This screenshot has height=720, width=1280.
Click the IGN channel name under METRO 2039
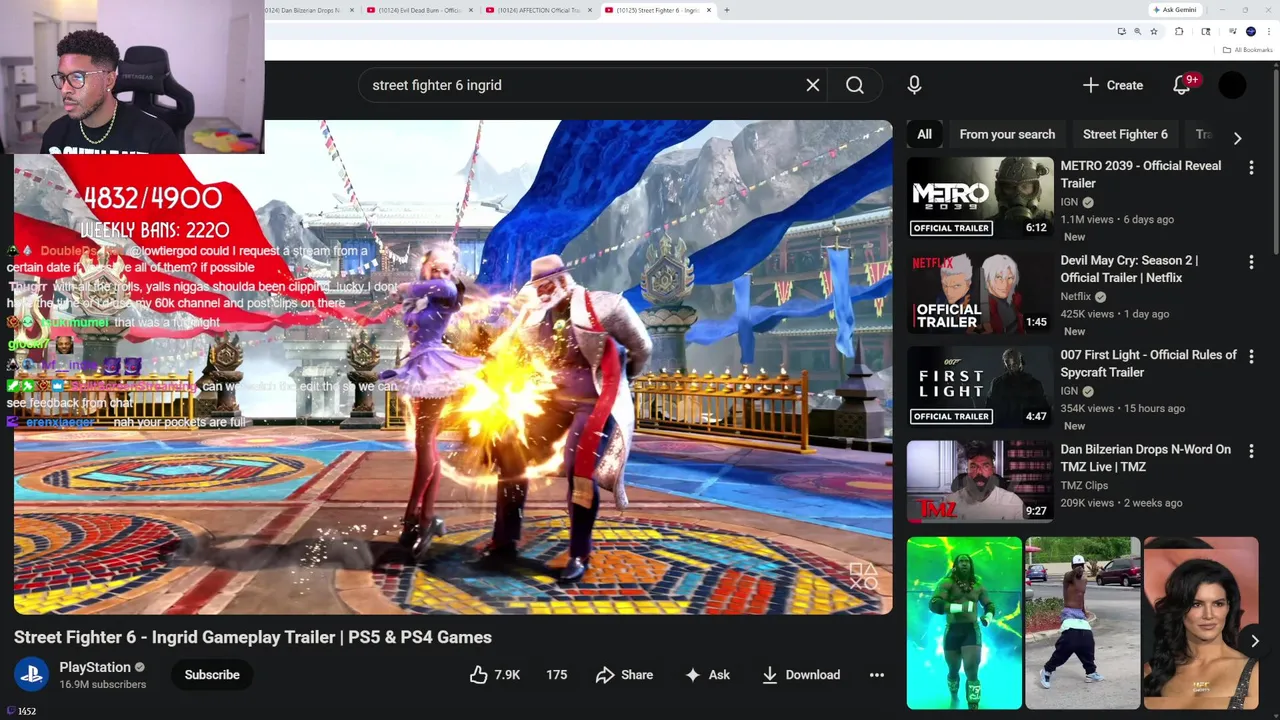(x=1069, y=202)
